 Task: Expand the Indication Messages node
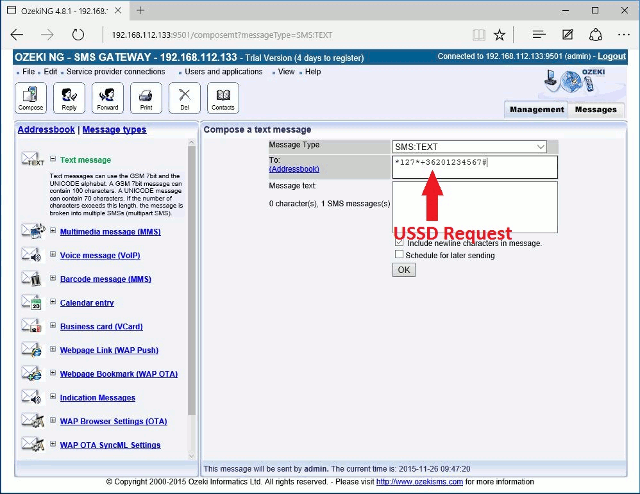click(x=53, y=396)
